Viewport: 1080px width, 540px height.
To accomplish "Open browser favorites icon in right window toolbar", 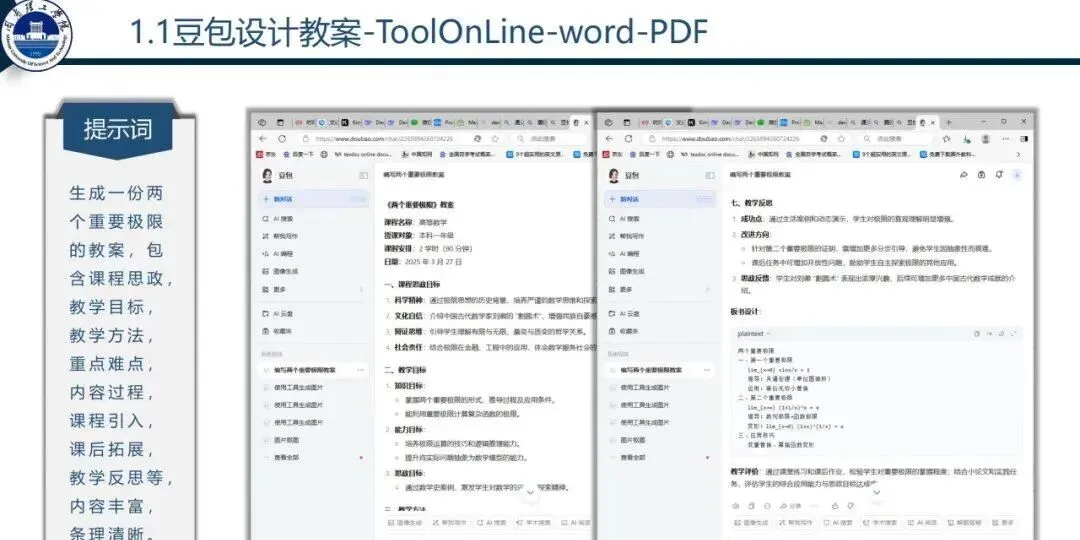I will [x=948, y=138].
